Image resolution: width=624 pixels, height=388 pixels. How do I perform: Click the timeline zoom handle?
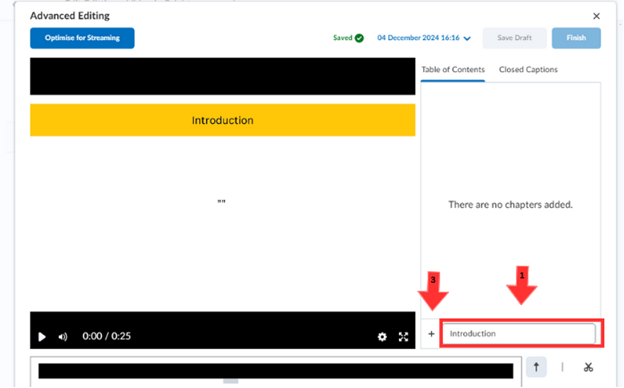(x=230, y=382)
